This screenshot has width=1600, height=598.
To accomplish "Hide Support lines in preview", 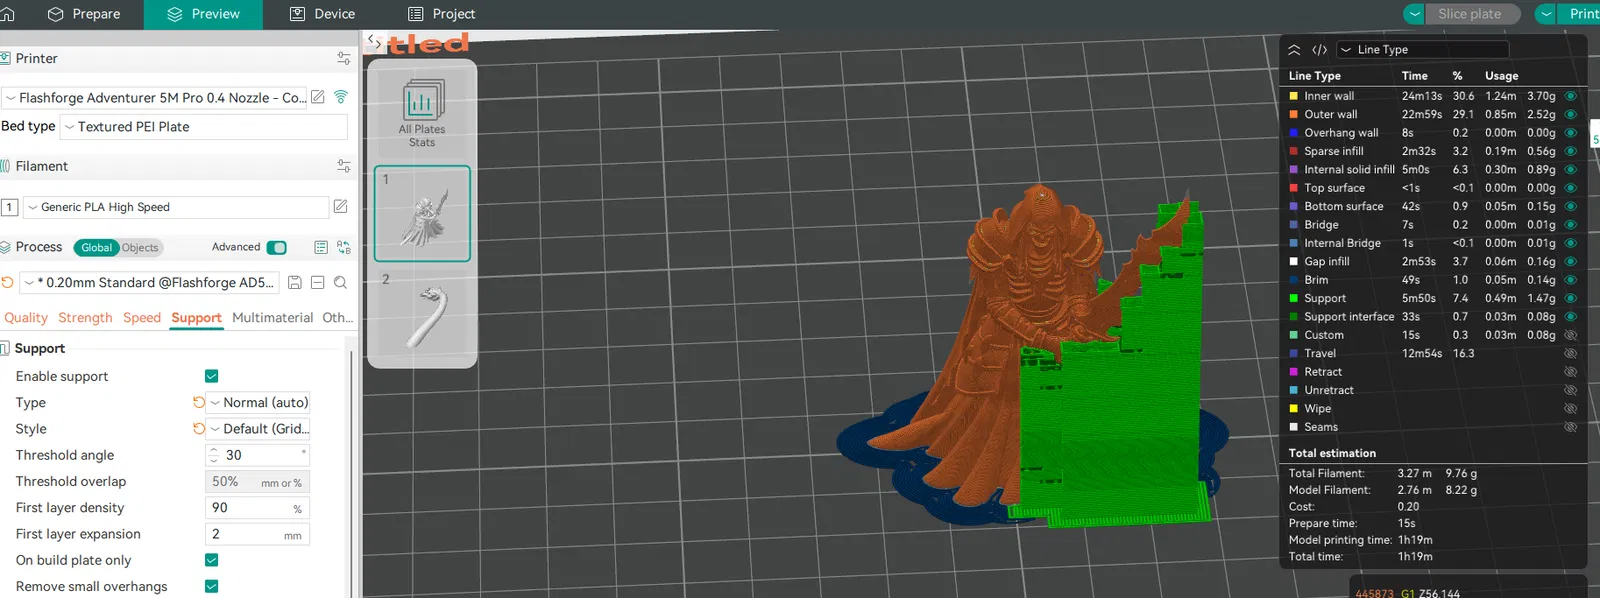I will [x=1570, y=298].
